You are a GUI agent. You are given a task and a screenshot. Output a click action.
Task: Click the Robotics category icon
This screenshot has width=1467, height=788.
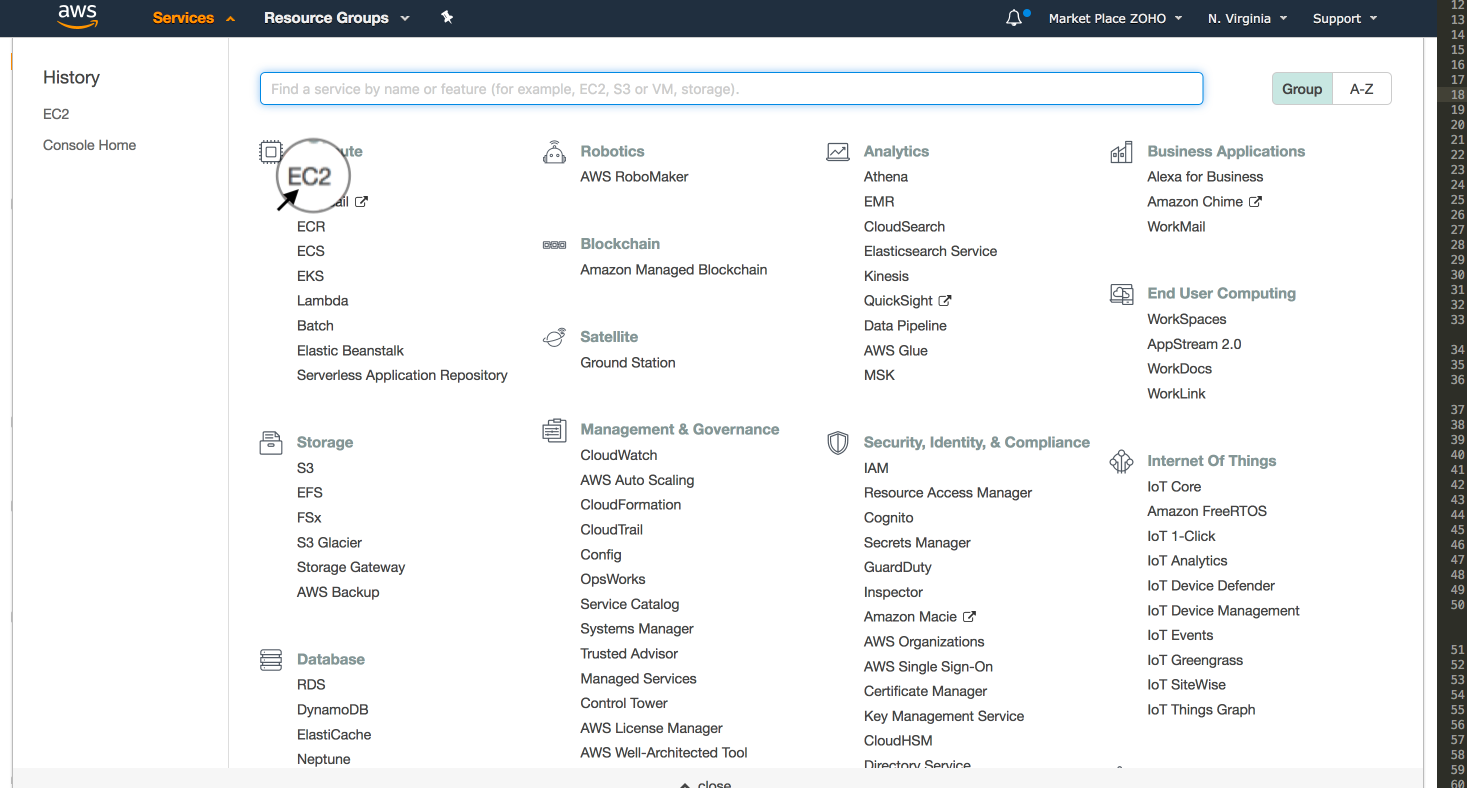click(x=554, y=152)
